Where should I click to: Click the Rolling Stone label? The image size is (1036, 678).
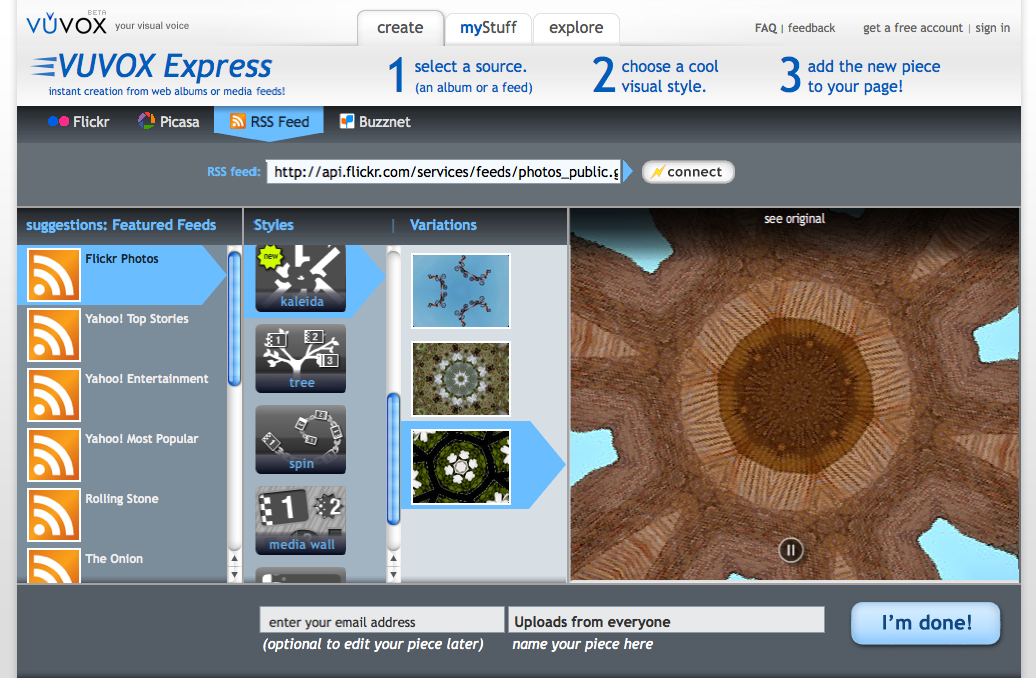click(122, 499)
